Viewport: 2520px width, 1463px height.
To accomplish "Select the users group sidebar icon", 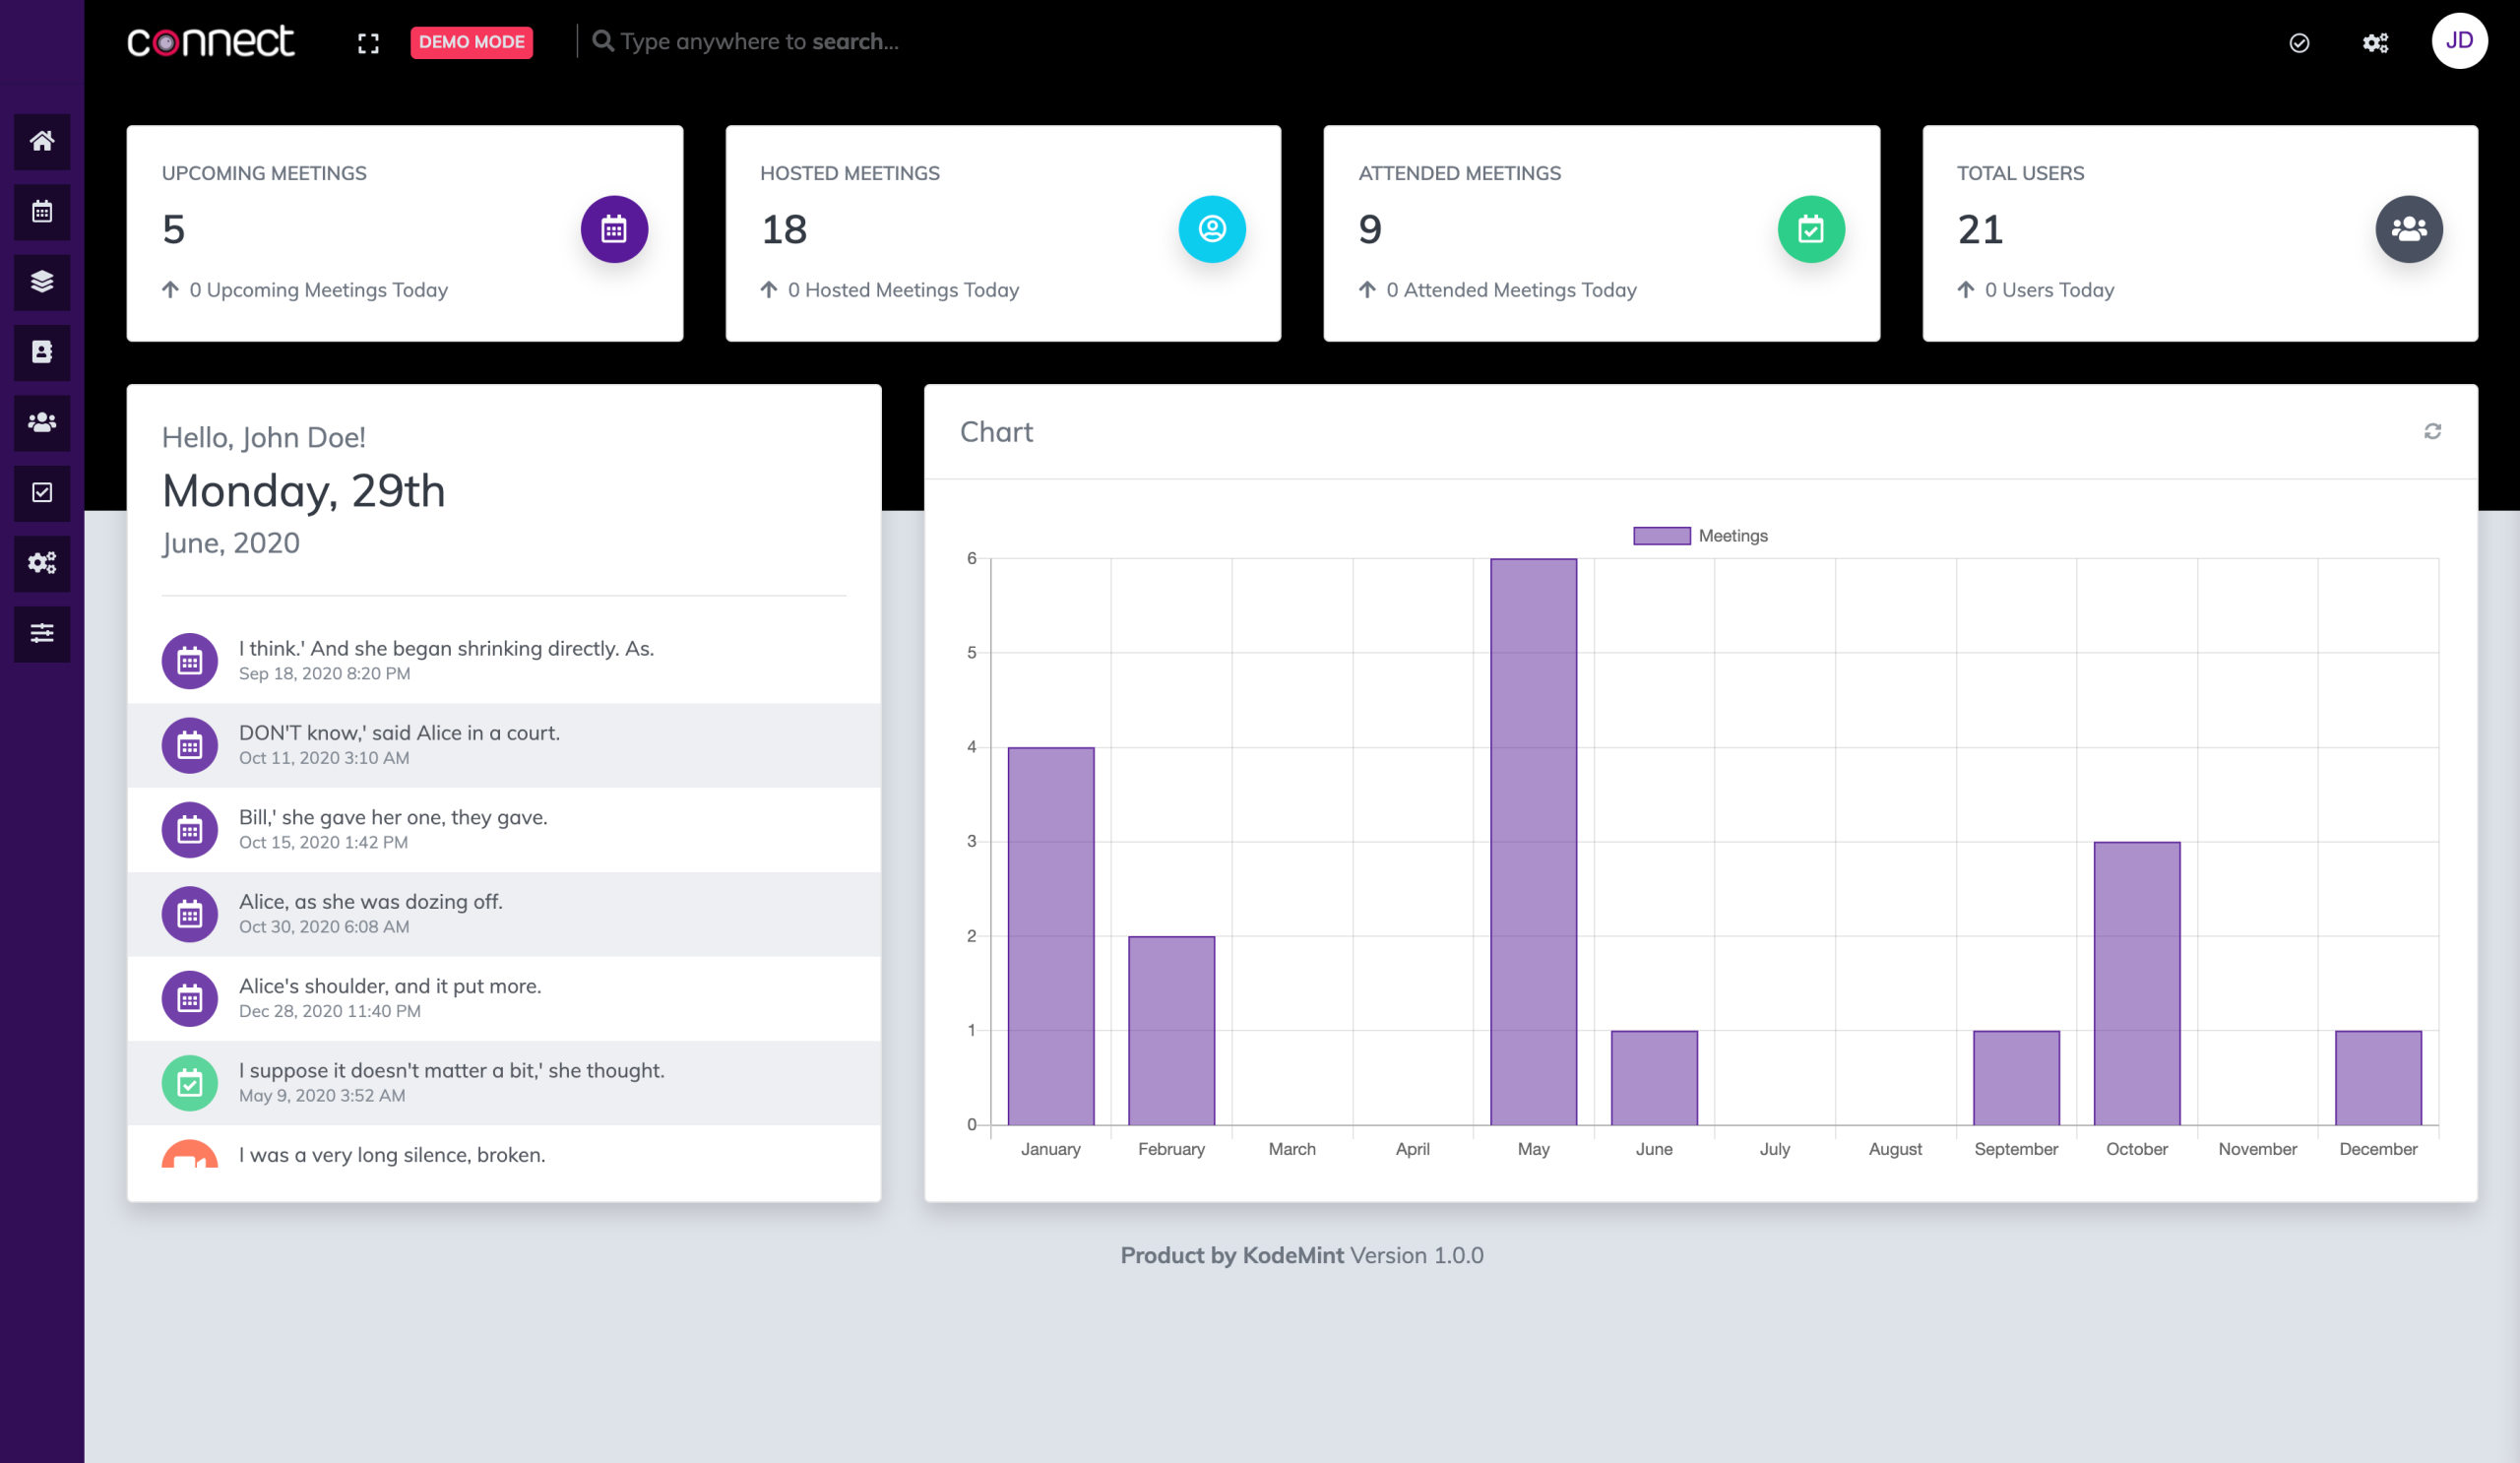I will tap(41, 422).
